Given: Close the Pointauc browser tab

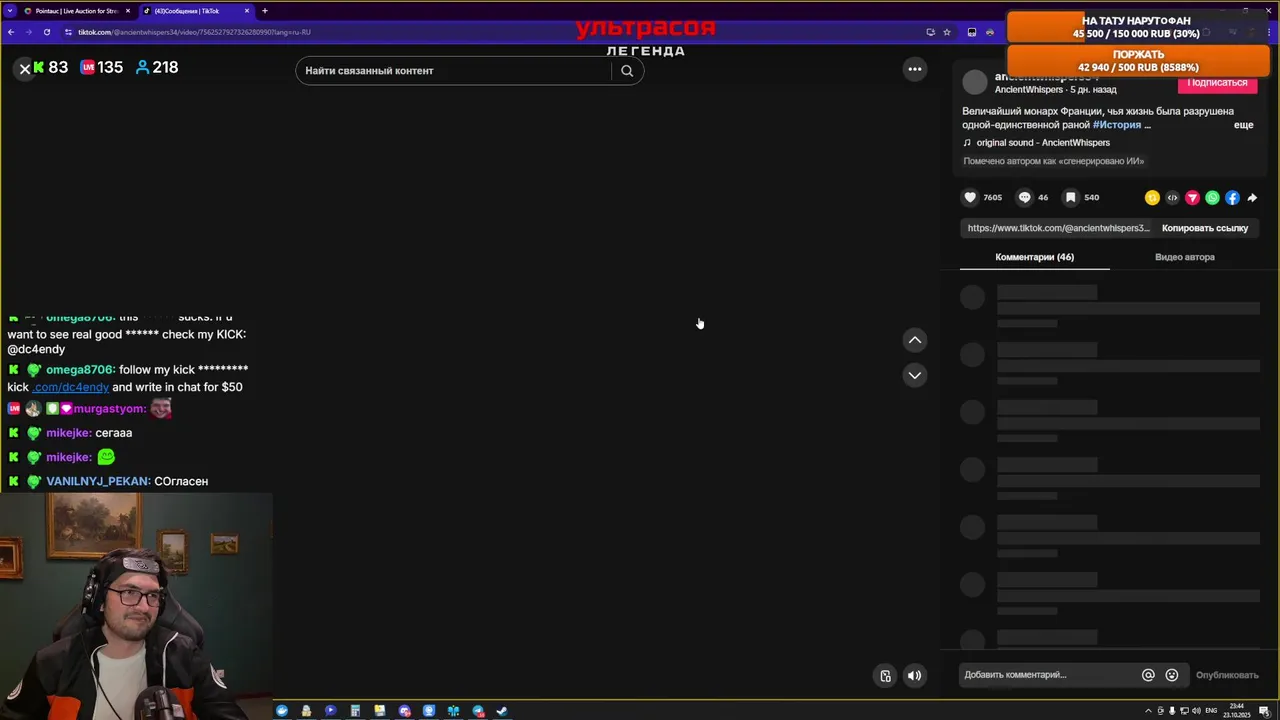Looking at the screenshot, I should coord(128,11).
